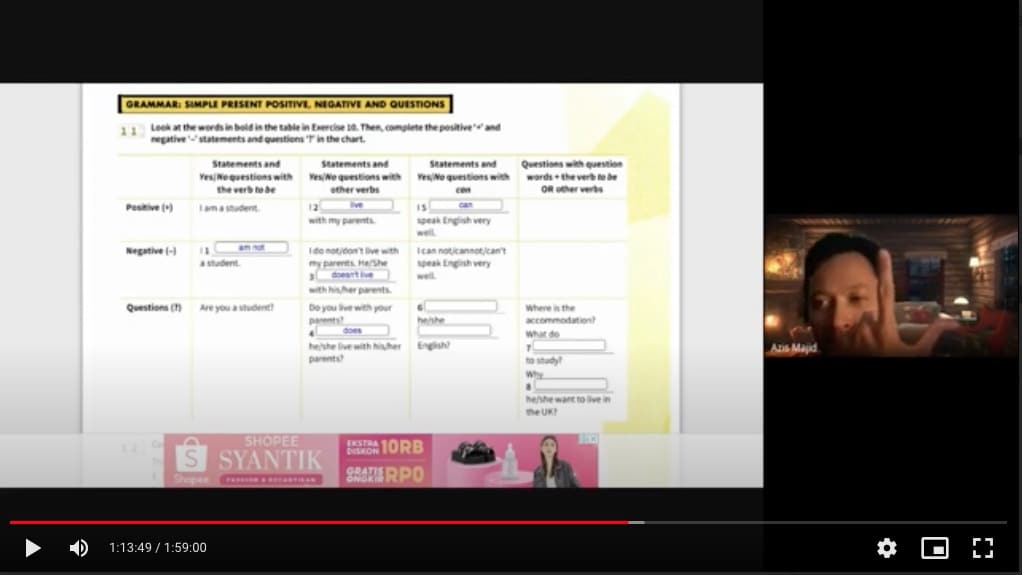Select the "doesn't live" answer field
The width and height of the screenshot is (1022, 575).
point(352,275)
